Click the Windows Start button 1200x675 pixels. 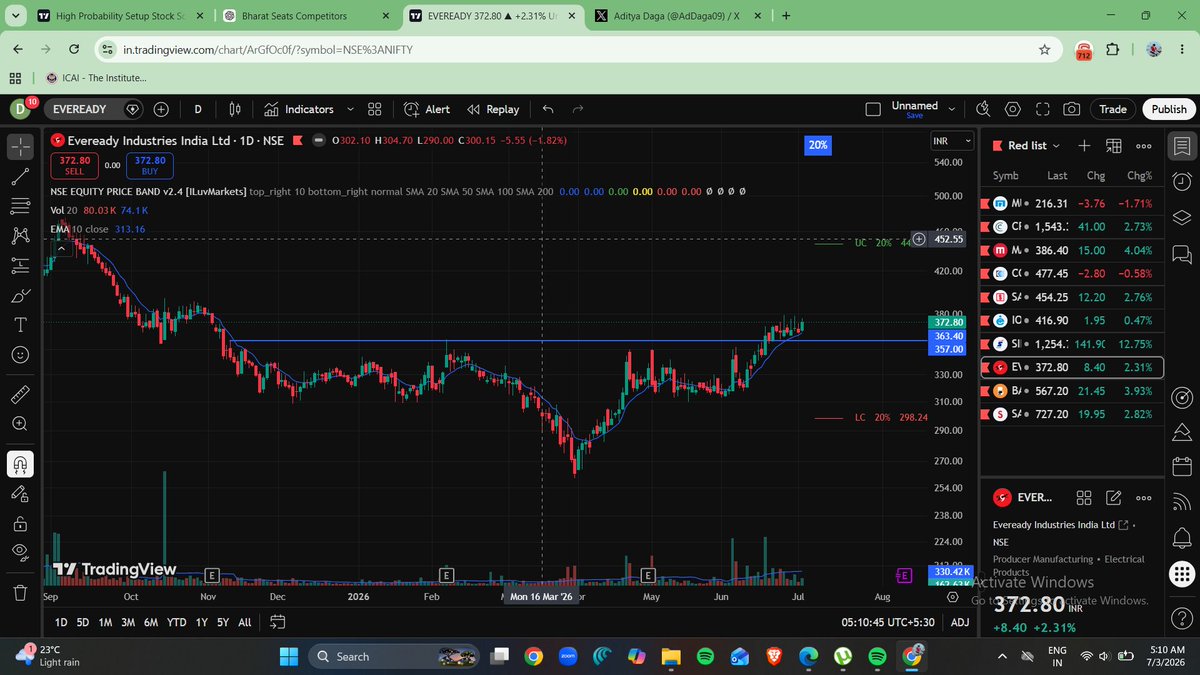point(289,656)
